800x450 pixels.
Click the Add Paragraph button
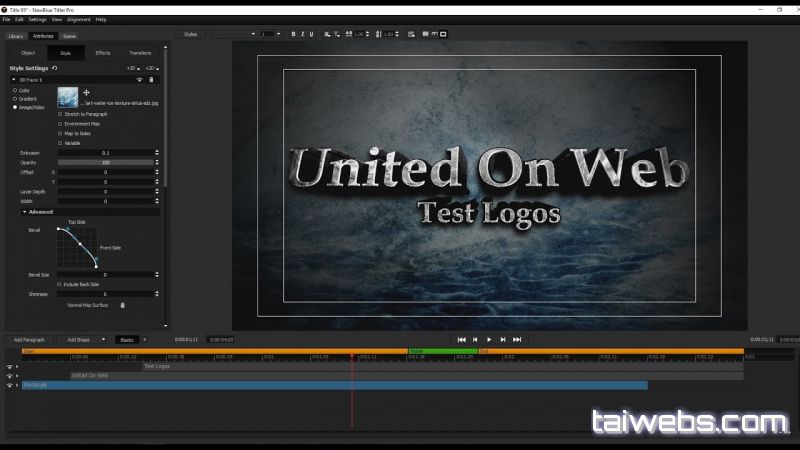tap(29, 340)
